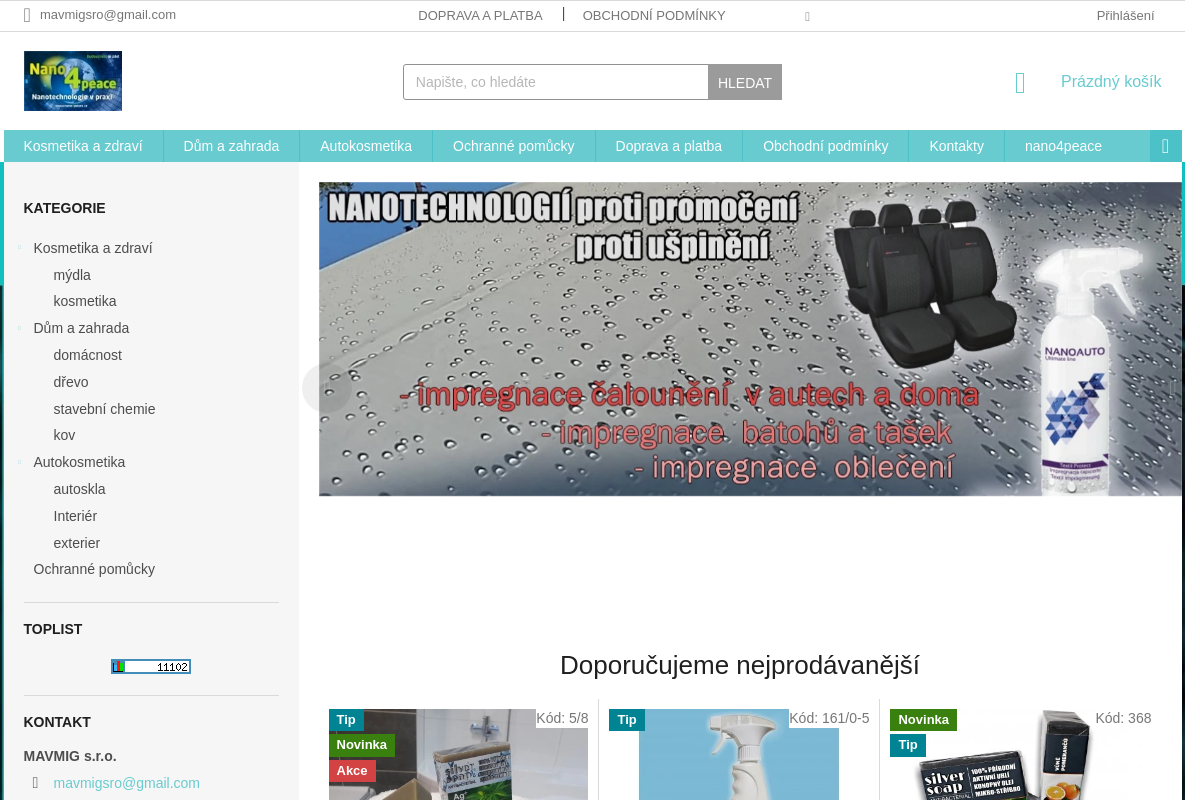This screenshot has height=800, width=1200.
Task: Click the Nano4peace logo
Action: tap(72, 80)
